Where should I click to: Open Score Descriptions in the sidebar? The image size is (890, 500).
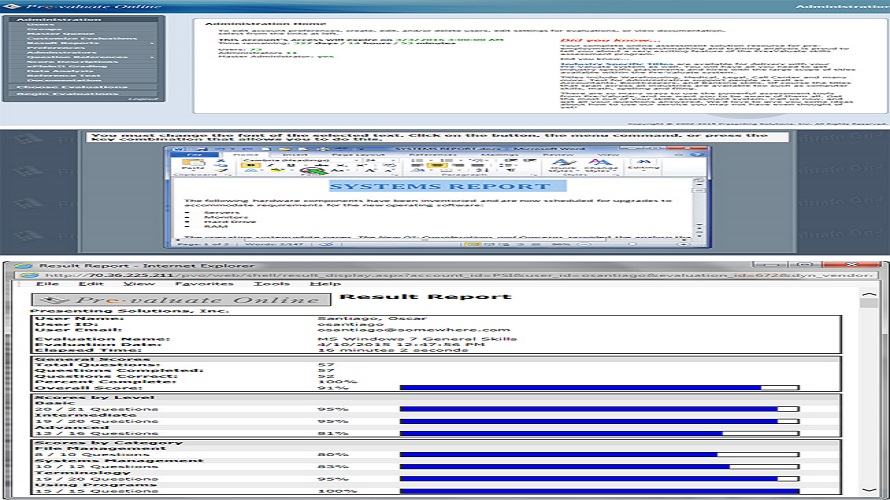pos(73,61)
